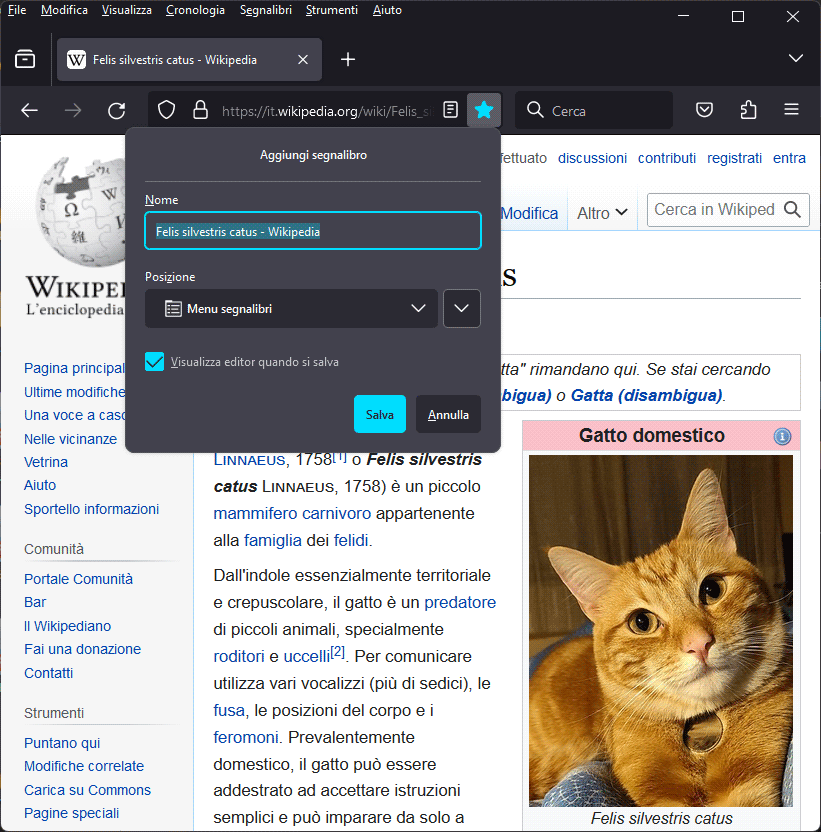Expand the folder tree chevron button
This screenshot has height=832, width=821.
(x=462, y=309)
